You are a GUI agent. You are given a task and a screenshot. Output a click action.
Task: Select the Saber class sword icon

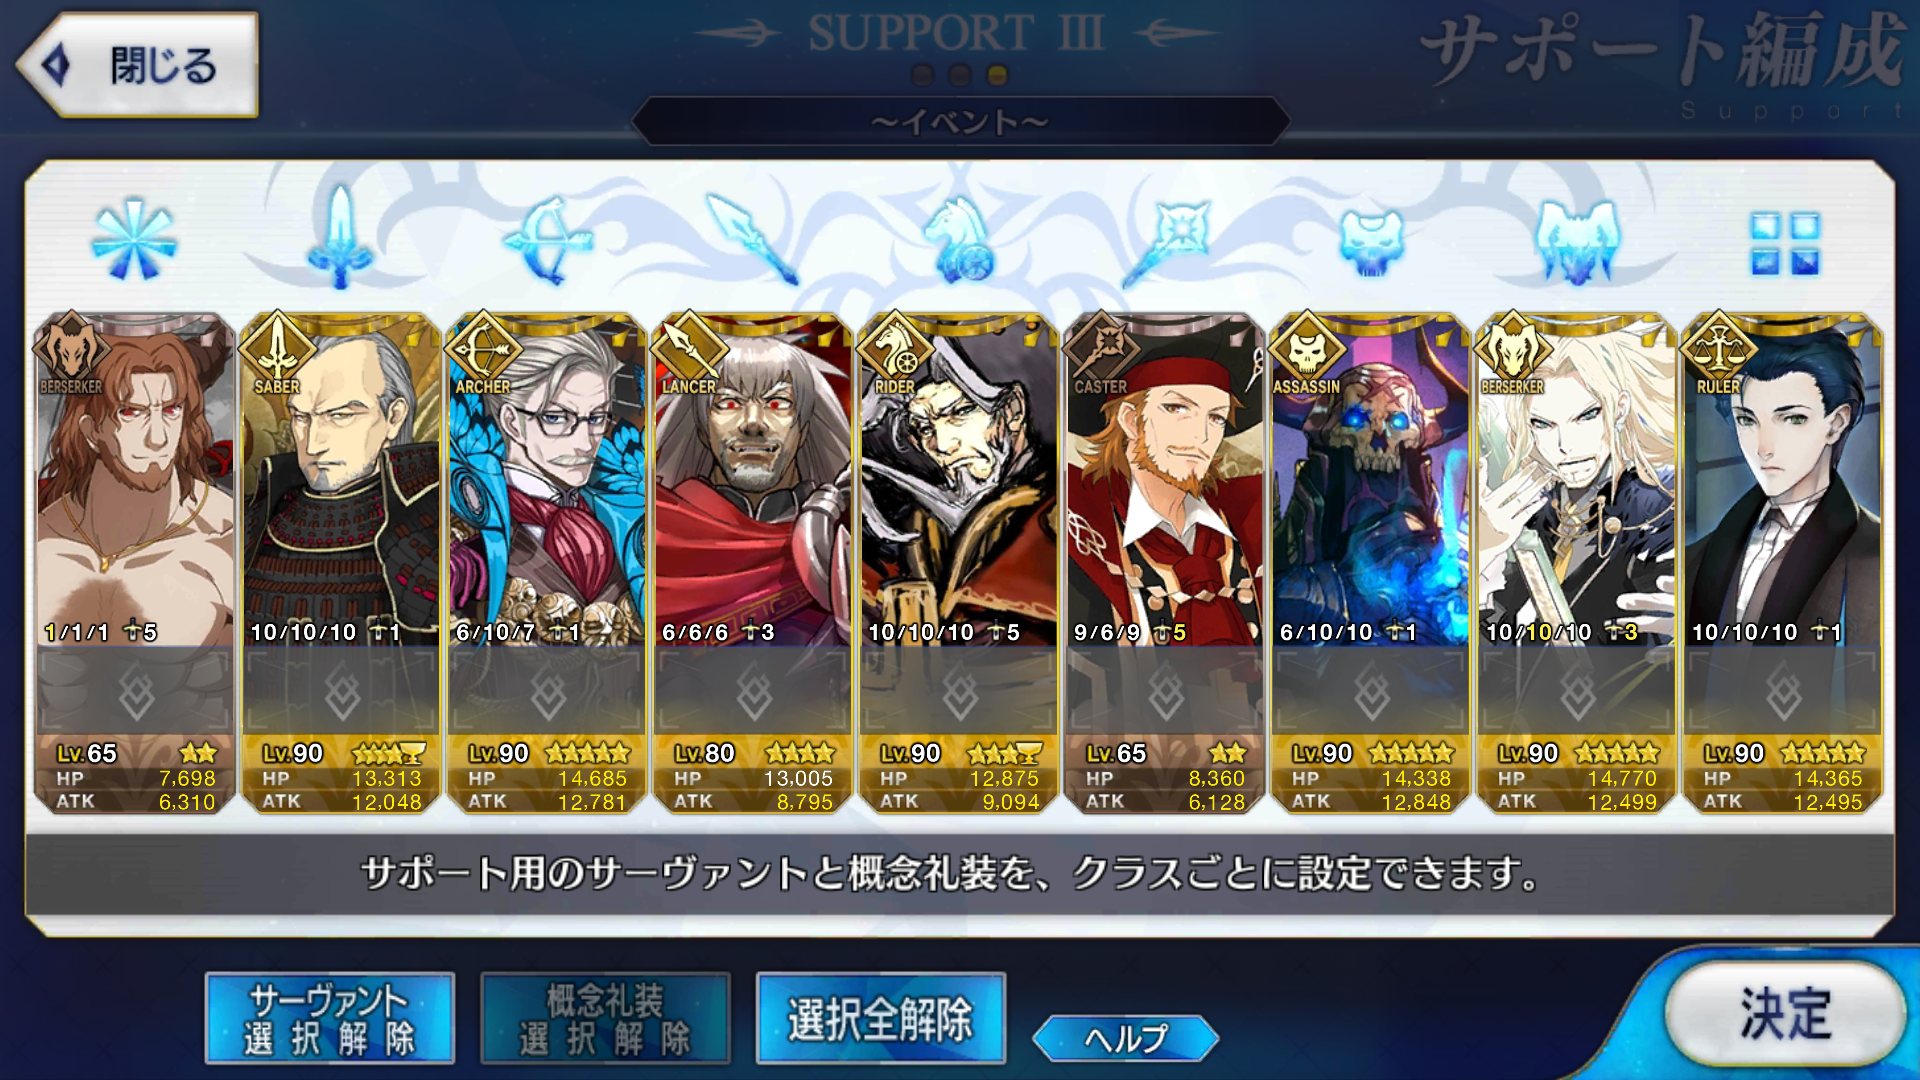[x=340, y=238]
